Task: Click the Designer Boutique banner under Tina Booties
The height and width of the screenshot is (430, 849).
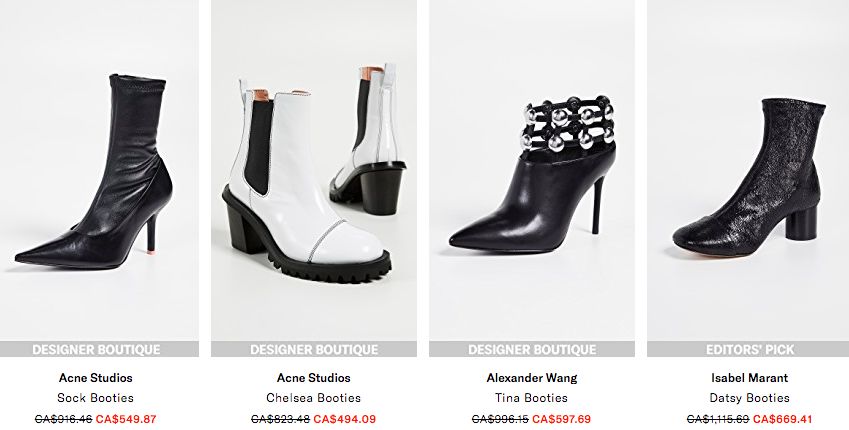Action: click(532, 349)
